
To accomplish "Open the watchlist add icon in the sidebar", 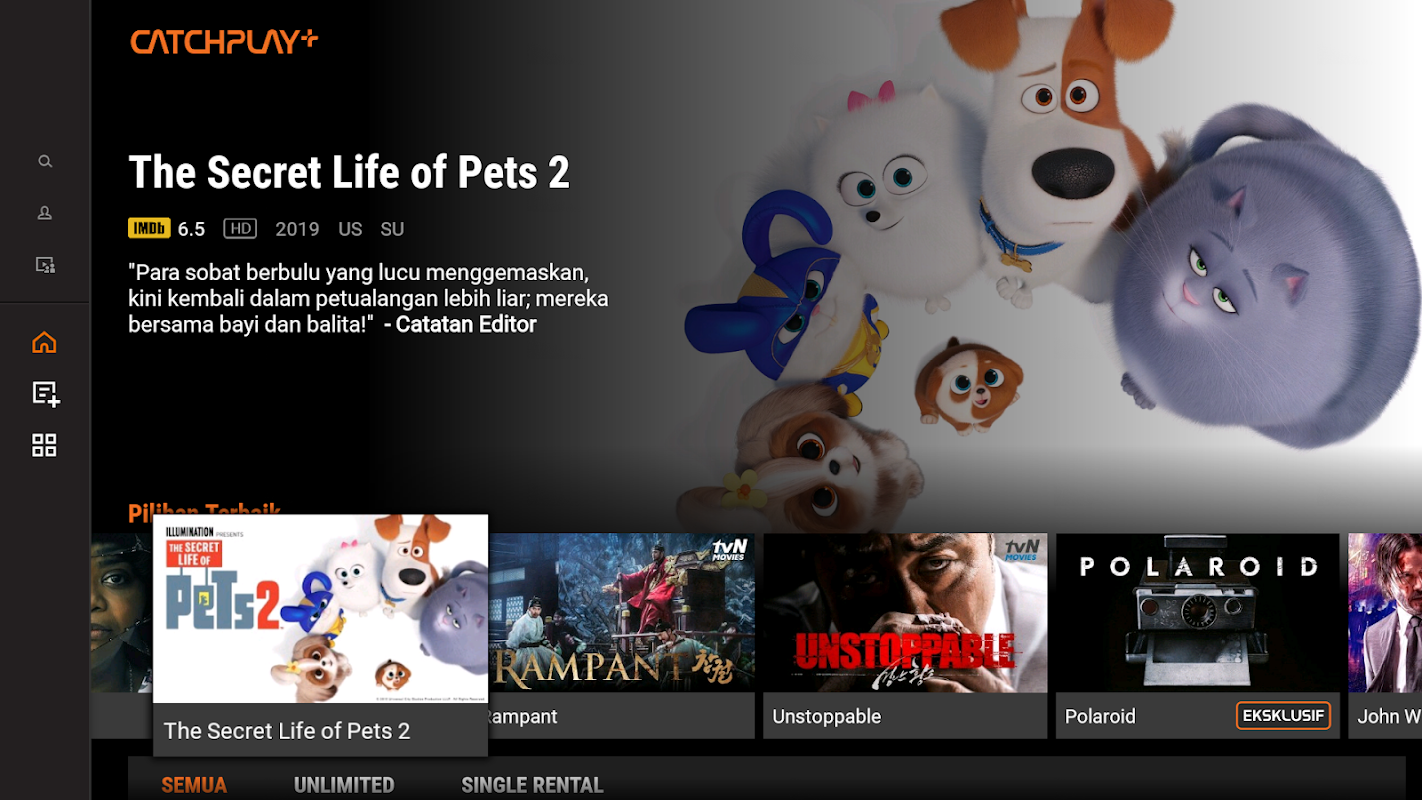I will (45, 394).
